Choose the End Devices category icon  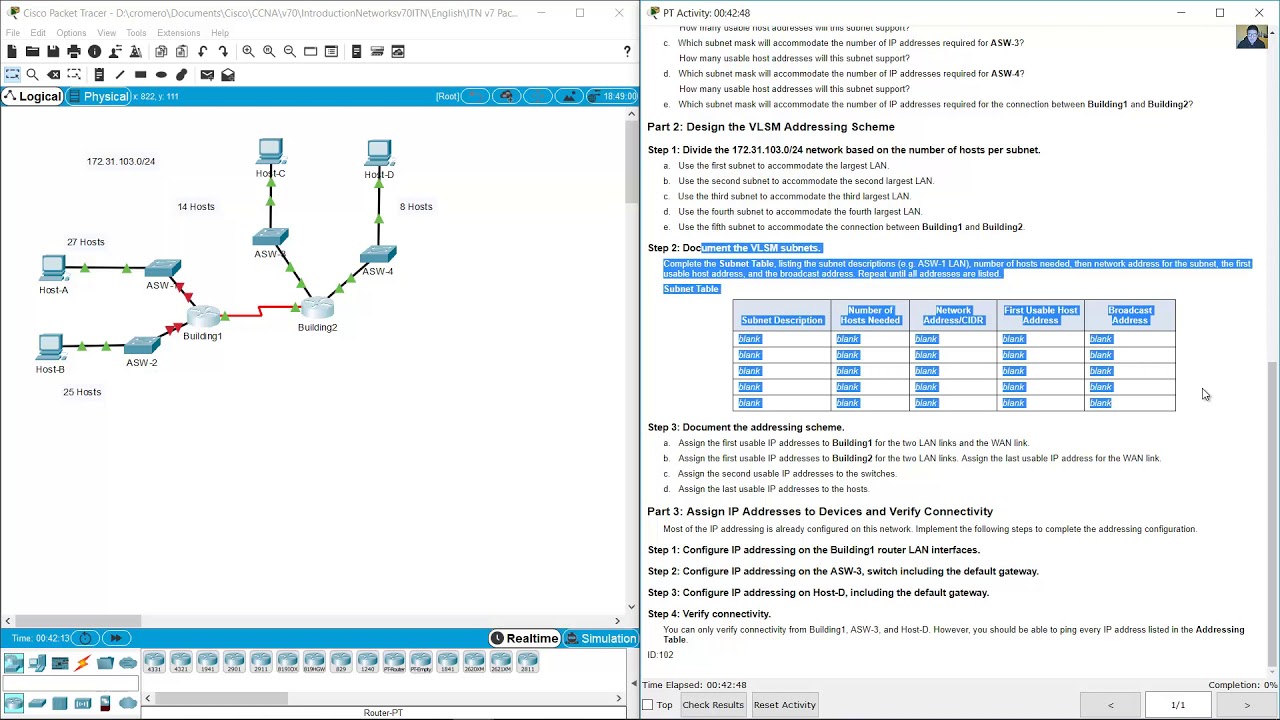pyautogui.click(x=37, y=662)
